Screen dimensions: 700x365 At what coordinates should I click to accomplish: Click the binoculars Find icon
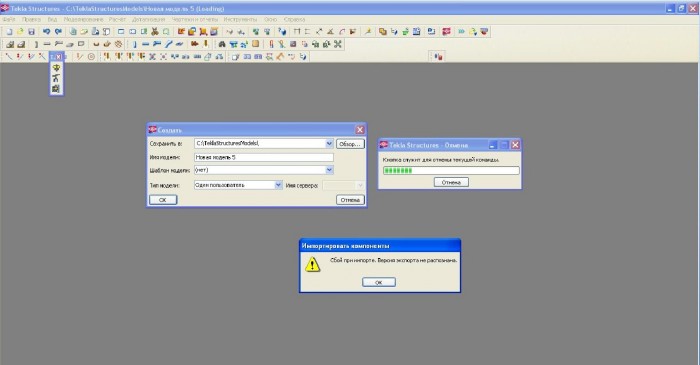pyautogui.click(x=221, y=44)
